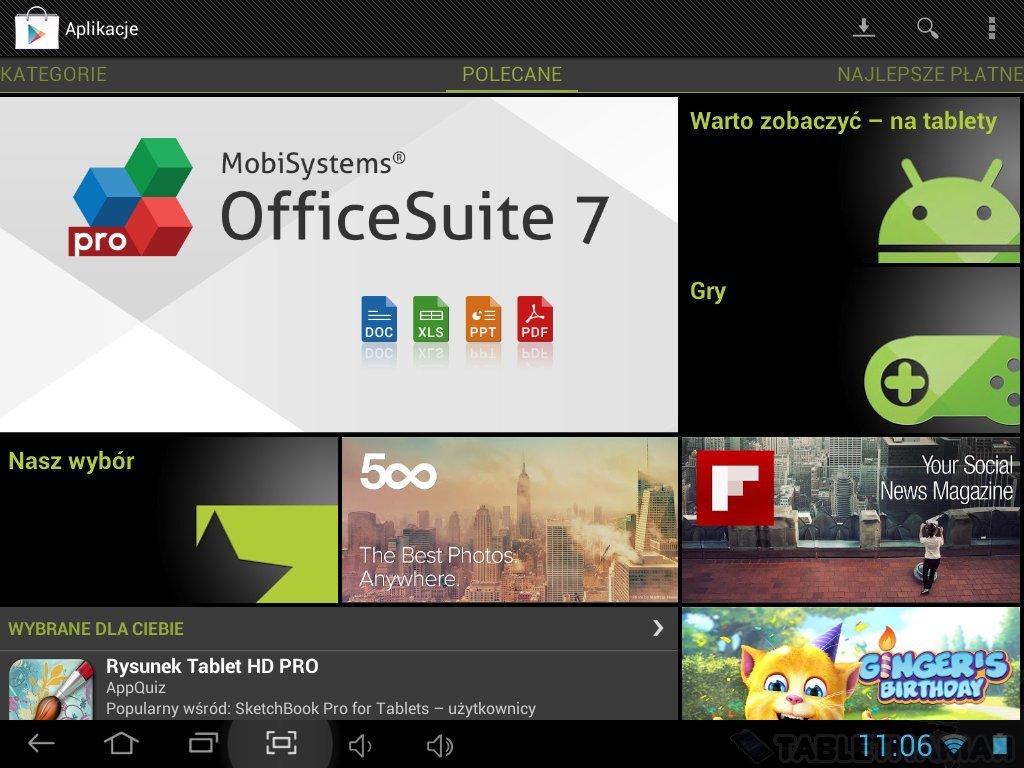Open the downloads icon in top bar
Viewport: 1024px width, 768px height.
click(863, 28)
